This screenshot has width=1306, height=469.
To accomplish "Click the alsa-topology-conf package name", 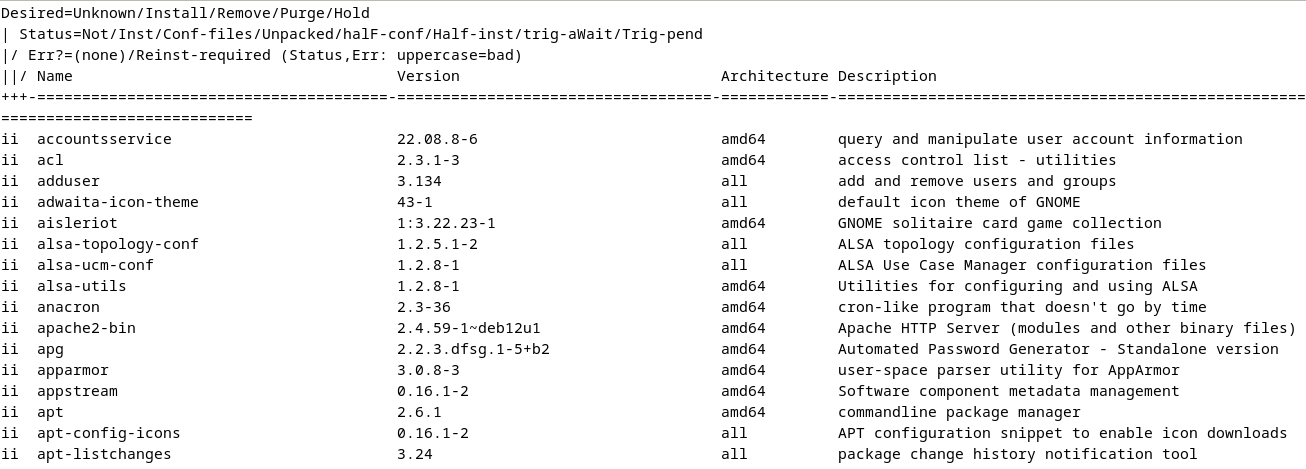I will coord(118,244).
